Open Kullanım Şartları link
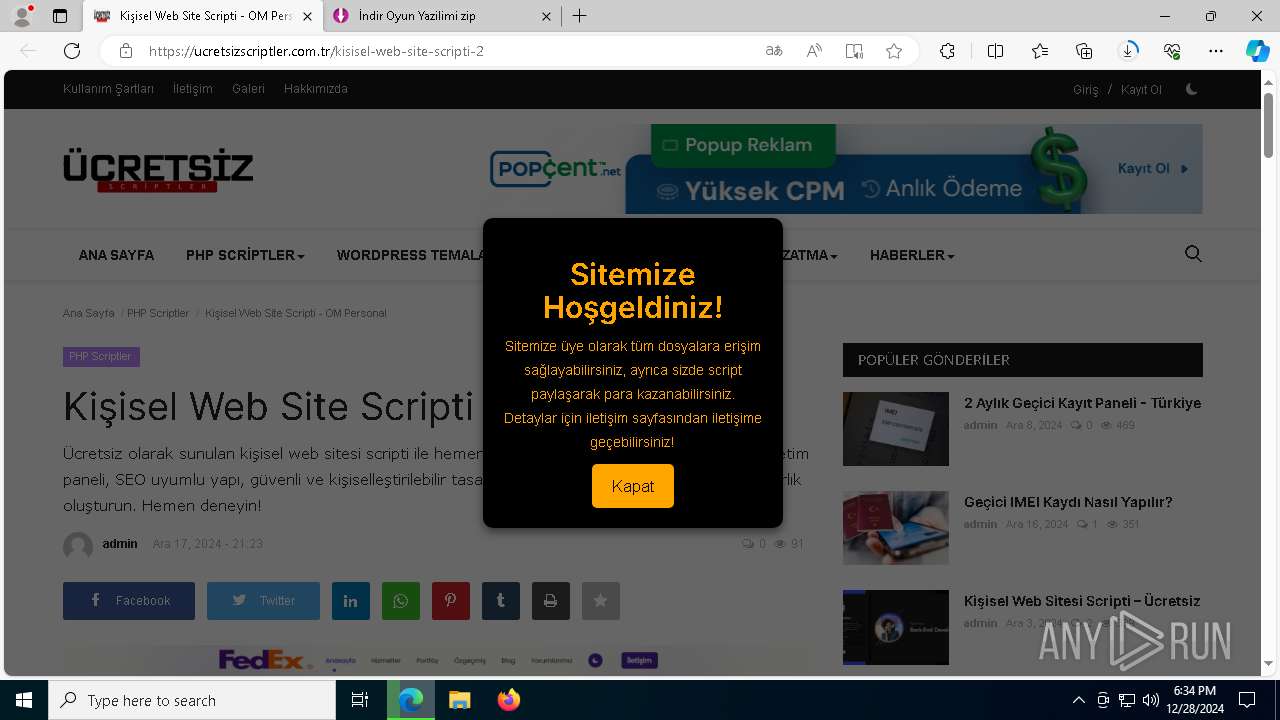The width and height of the screenshot is (1280, 720). pyautogui.click(x=108, y=89)
